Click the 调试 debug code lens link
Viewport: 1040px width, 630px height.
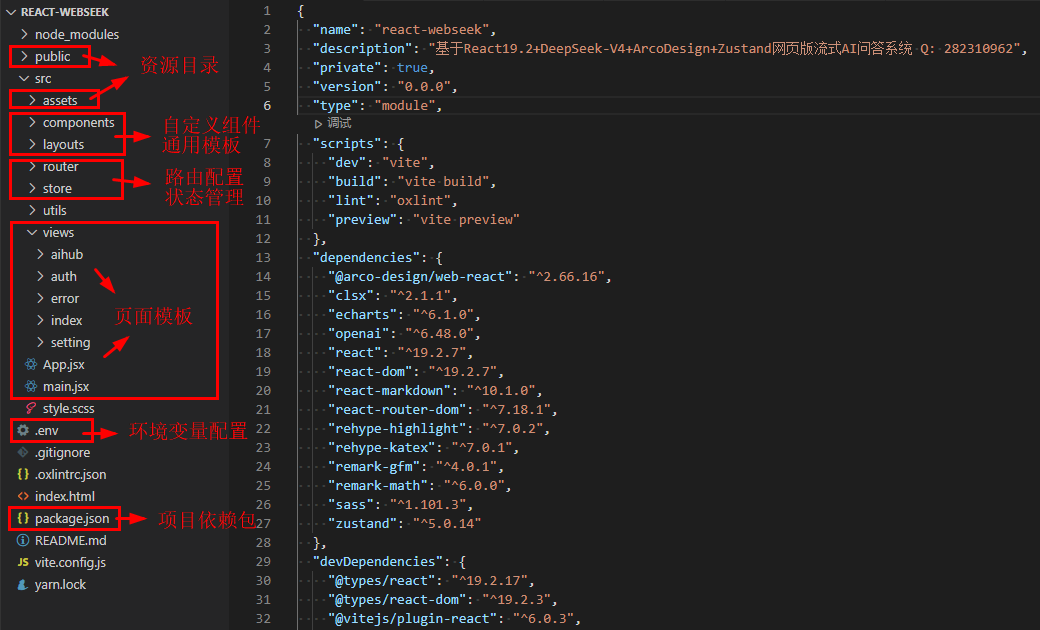339,123
